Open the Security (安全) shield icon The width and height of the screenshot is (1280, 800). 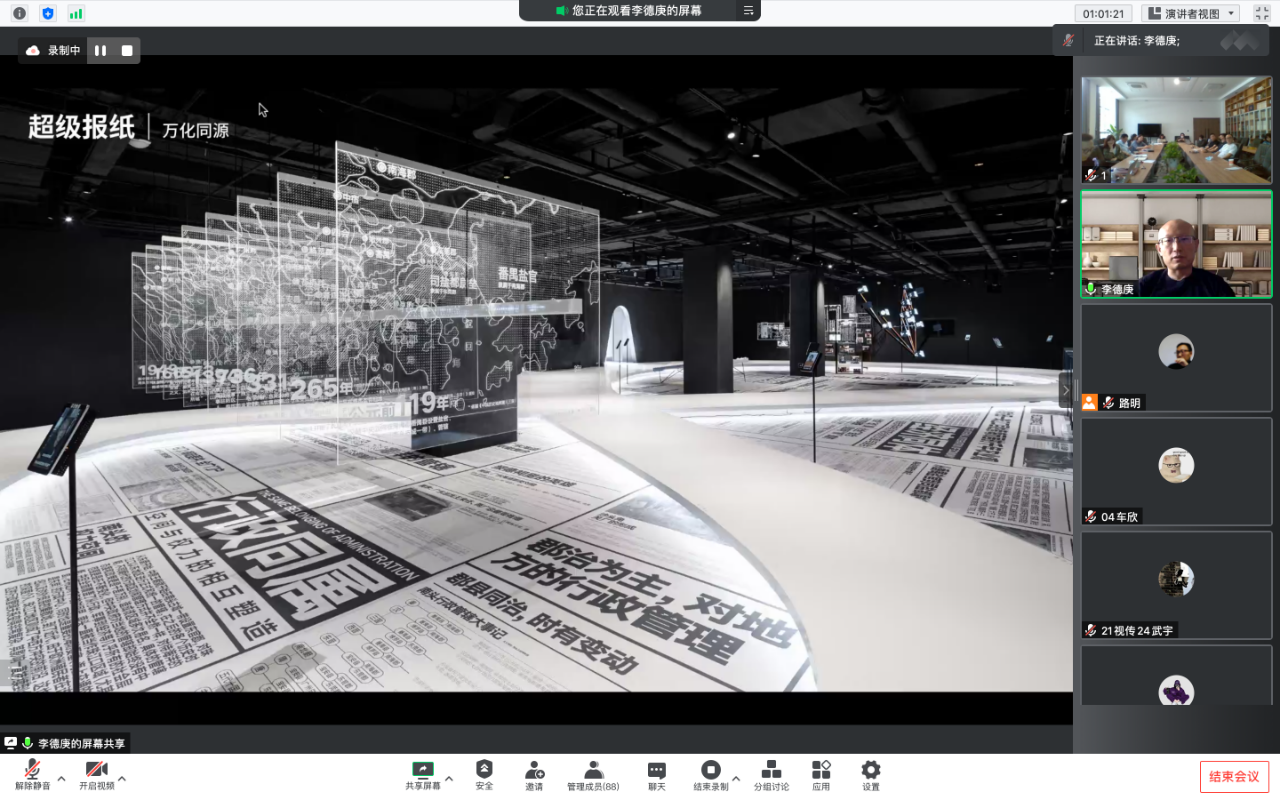click(484, 775)
